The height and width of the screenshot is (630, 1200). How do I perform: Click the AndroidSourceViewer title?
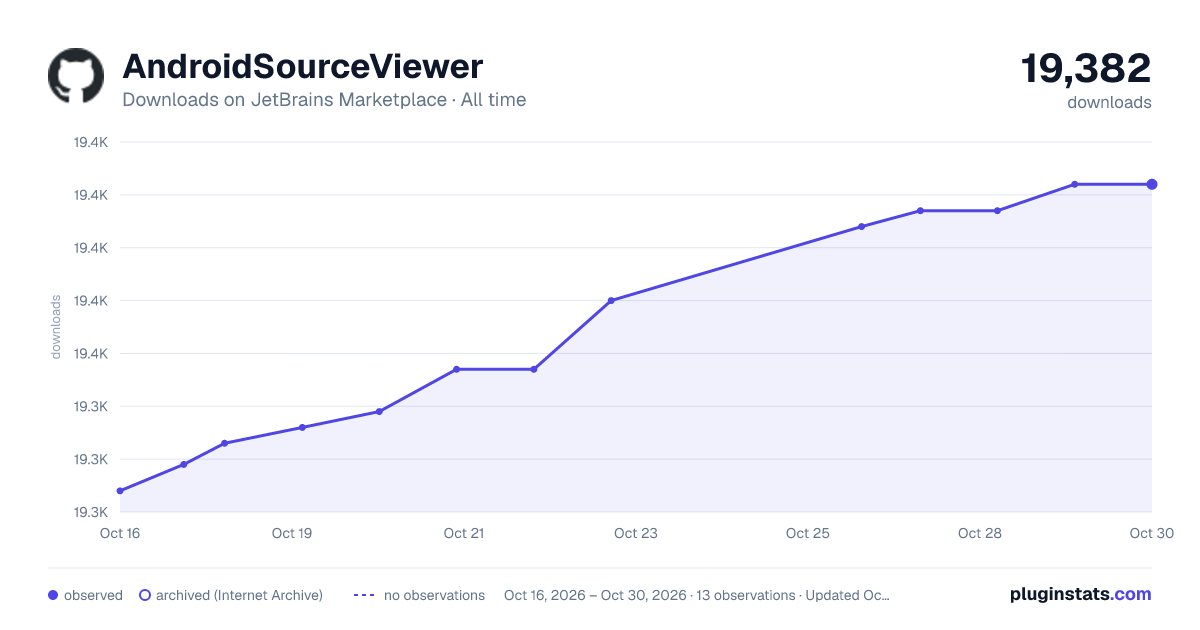pyautogui.click(x=303, y=66)
